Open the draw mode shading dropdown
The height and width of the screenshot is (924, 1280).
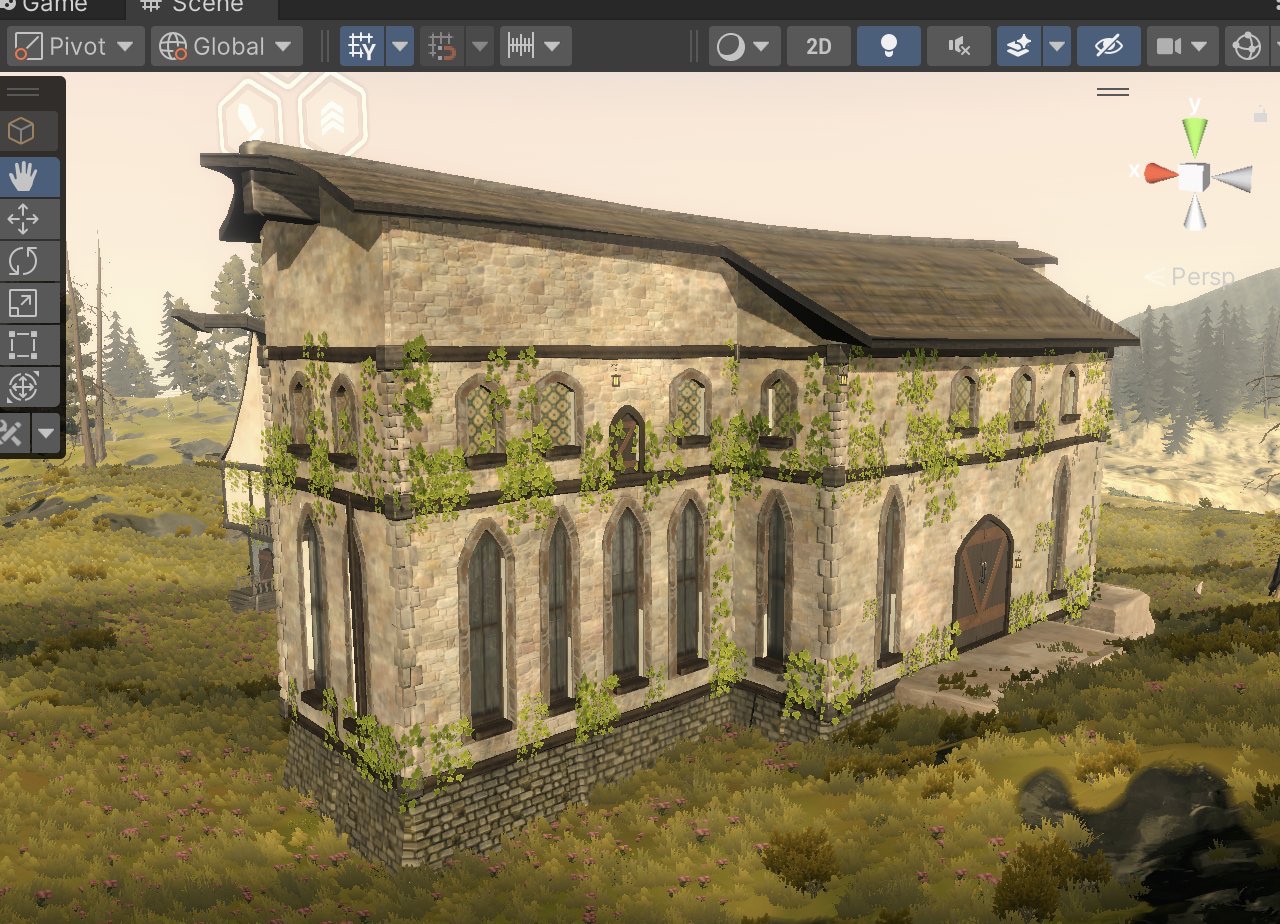[744, 47]
